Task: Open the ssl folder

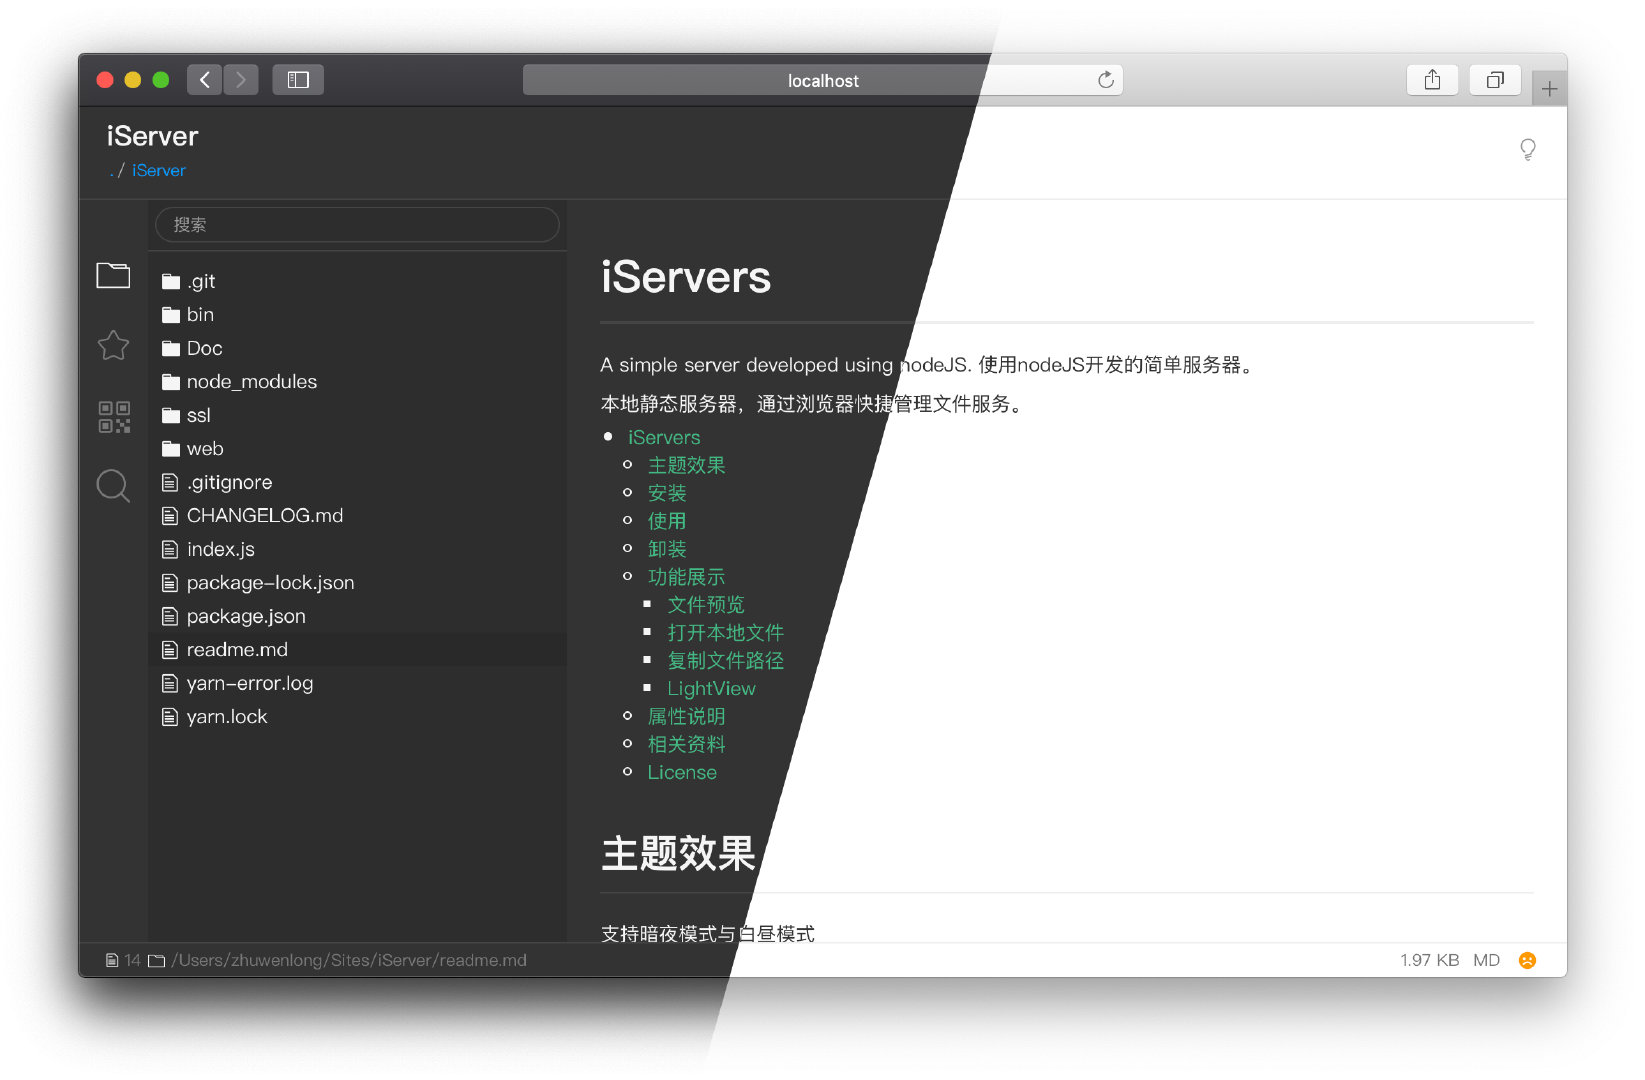Action: click(357, 415)
